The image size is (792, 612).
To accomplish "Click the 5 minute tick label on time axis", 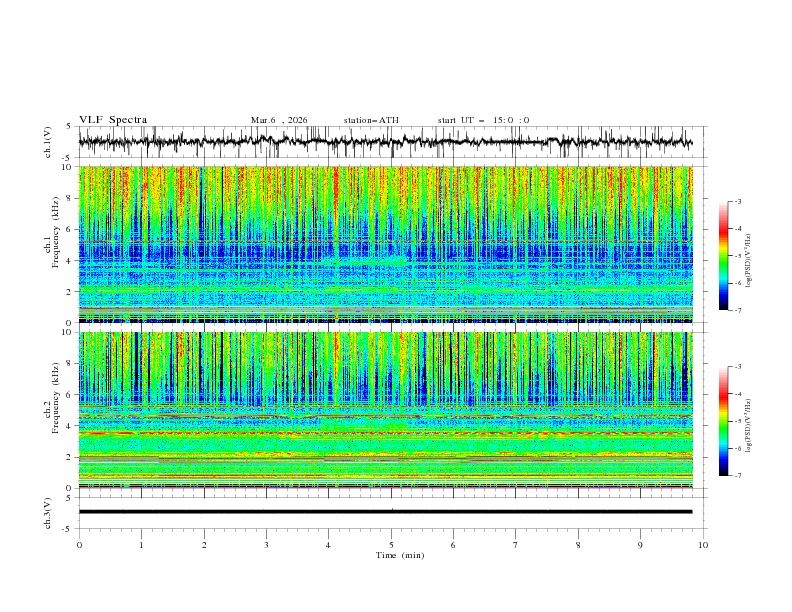I will coord(391,545).
